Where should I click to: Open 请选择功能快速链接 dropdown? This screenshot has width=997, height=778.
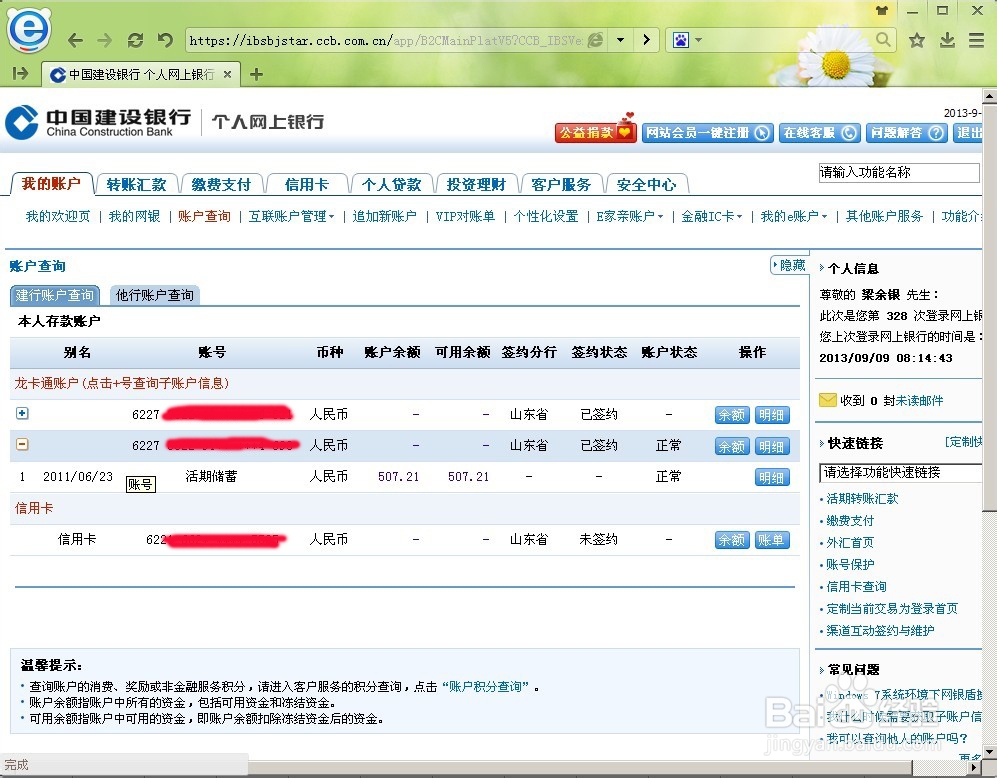pyautogui.click(x=900, y=472)
